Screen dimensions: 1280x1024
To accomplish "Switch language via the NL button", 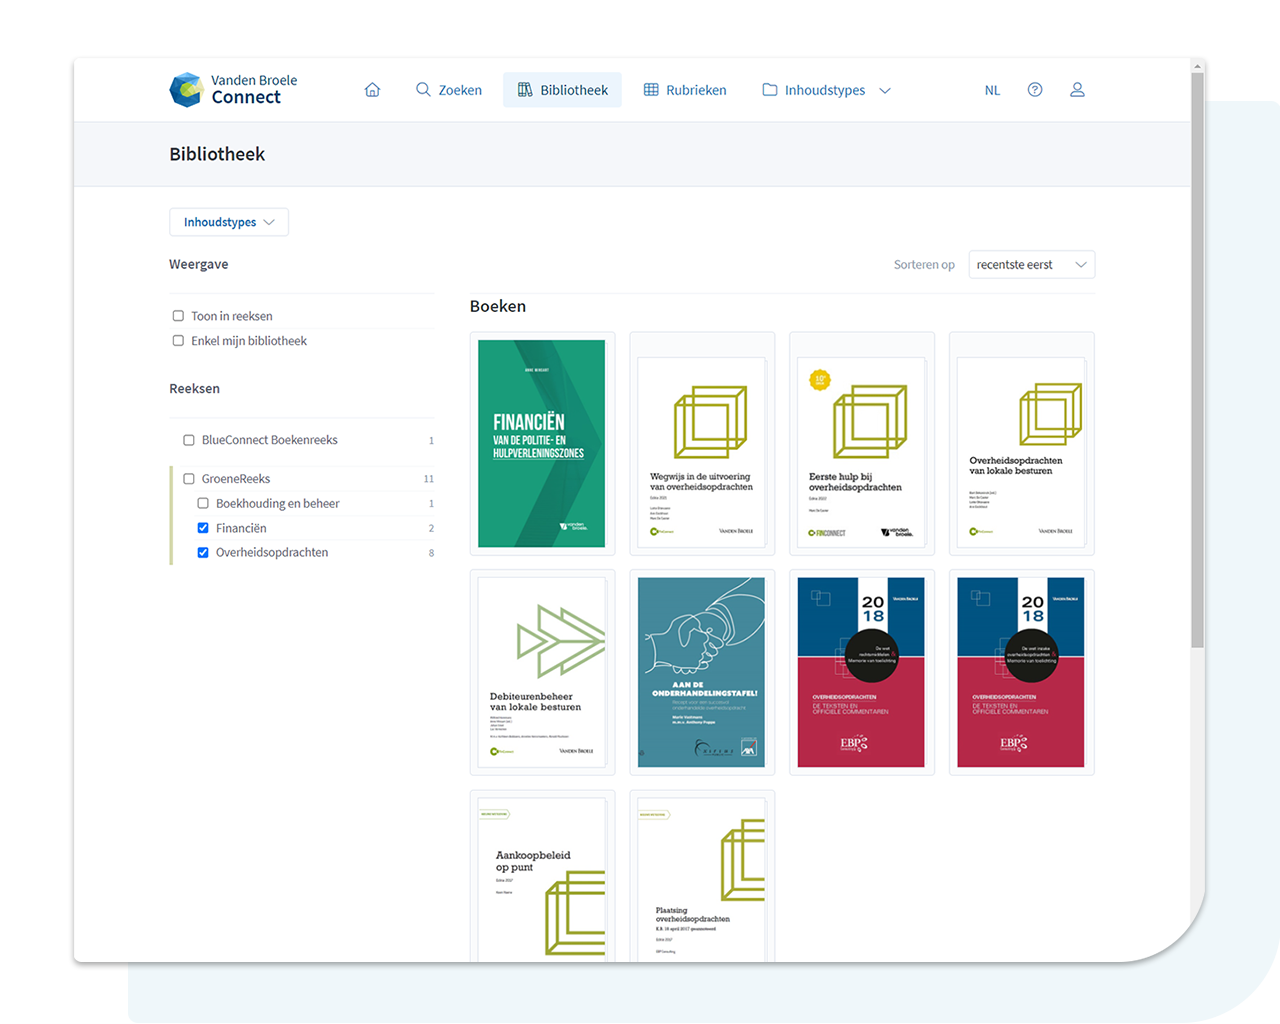I will [992, 90].
